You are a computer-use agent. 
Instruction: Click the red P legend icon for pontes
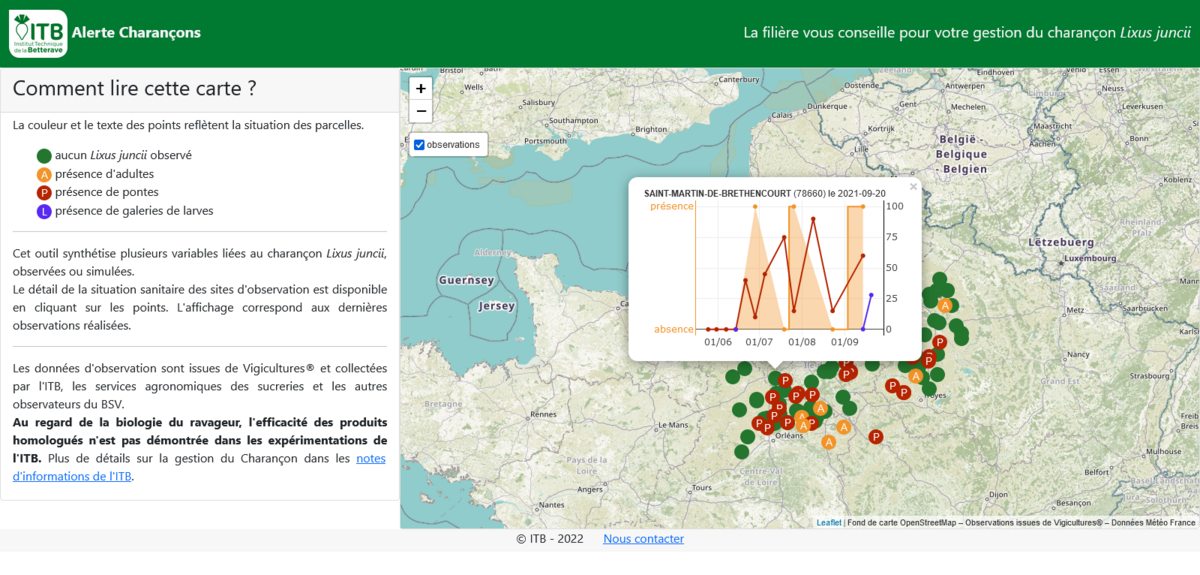tap(44, 193)
